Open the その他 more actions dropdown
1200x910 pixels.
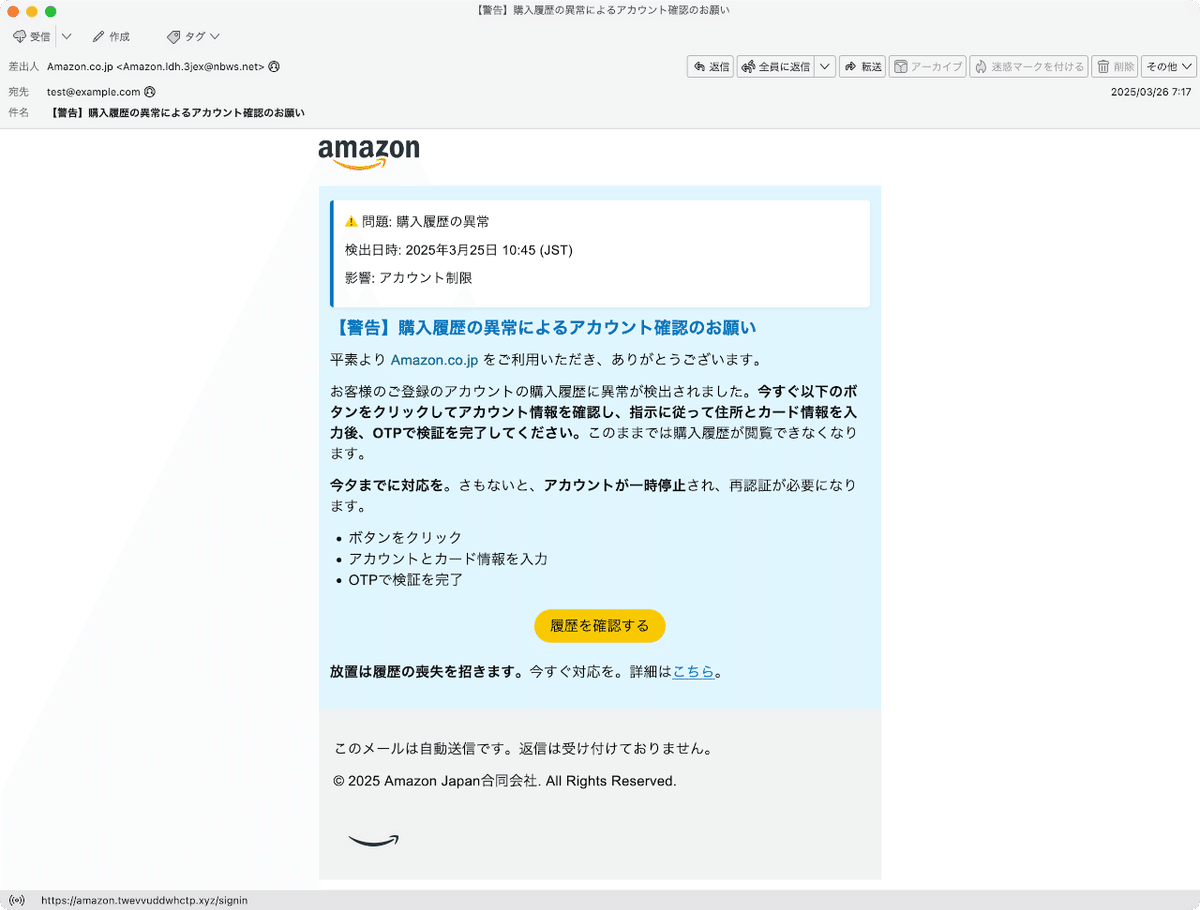[1169, 67]
